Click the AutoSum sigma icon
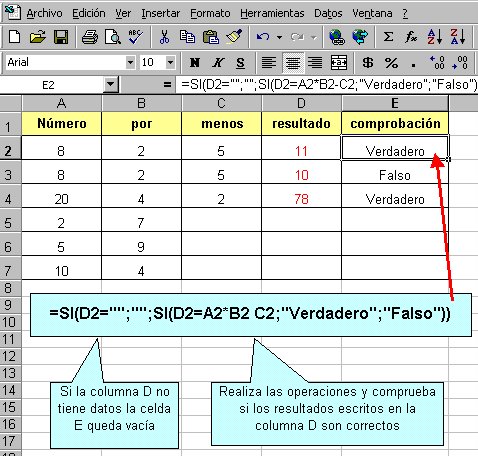Screen dimensions: 478x456 [388, 37]
